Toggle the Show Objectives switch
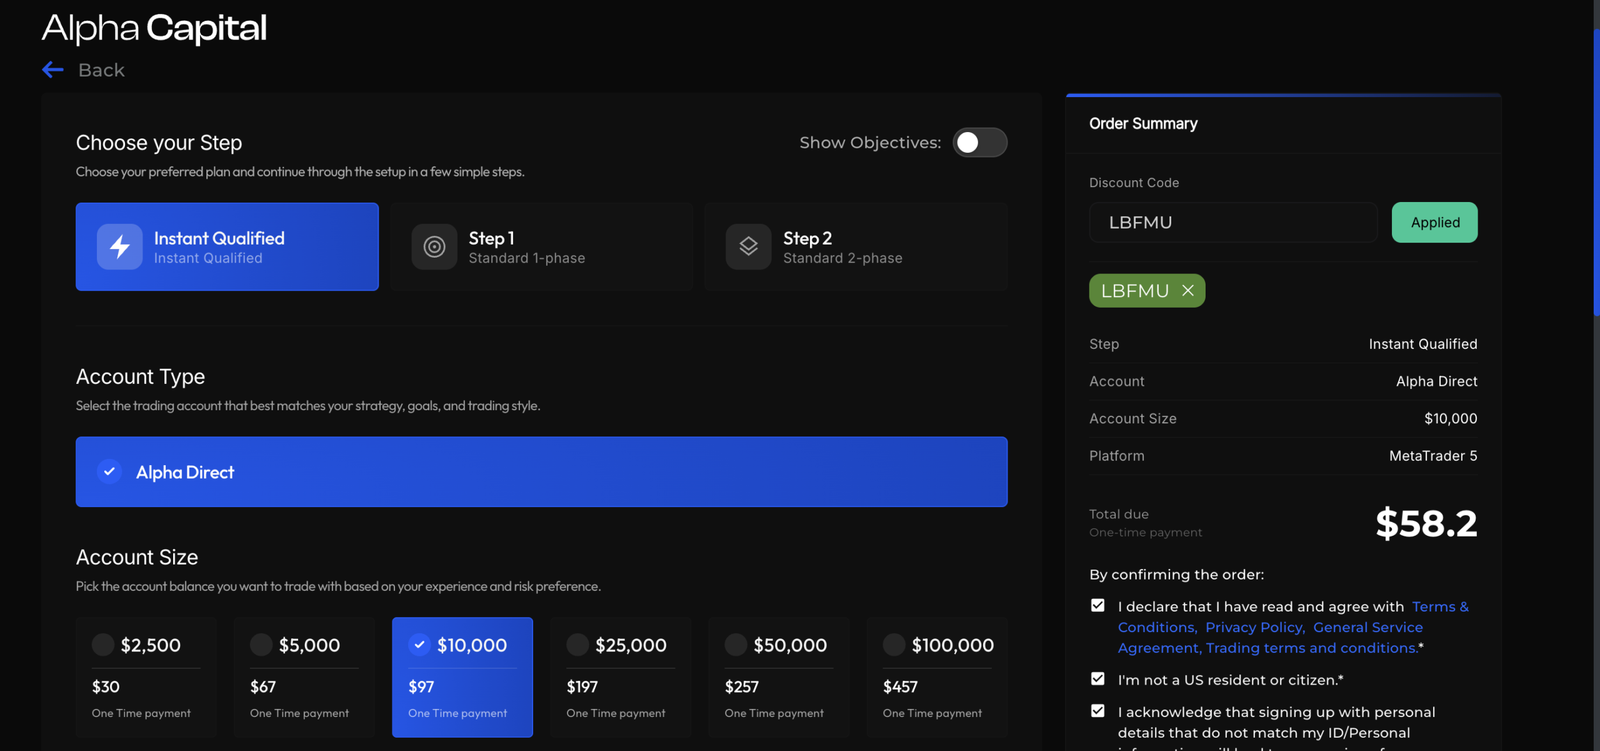The image size is (1600, 751). [980, 143]
